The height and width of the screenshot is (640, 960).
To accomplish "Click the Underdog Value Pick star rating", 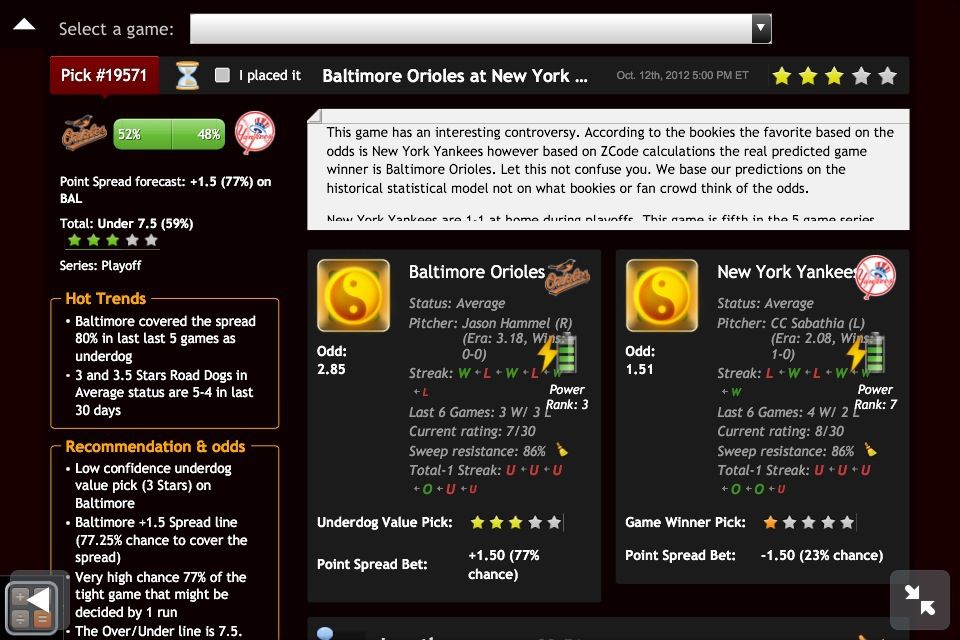I will pos(516,522).
